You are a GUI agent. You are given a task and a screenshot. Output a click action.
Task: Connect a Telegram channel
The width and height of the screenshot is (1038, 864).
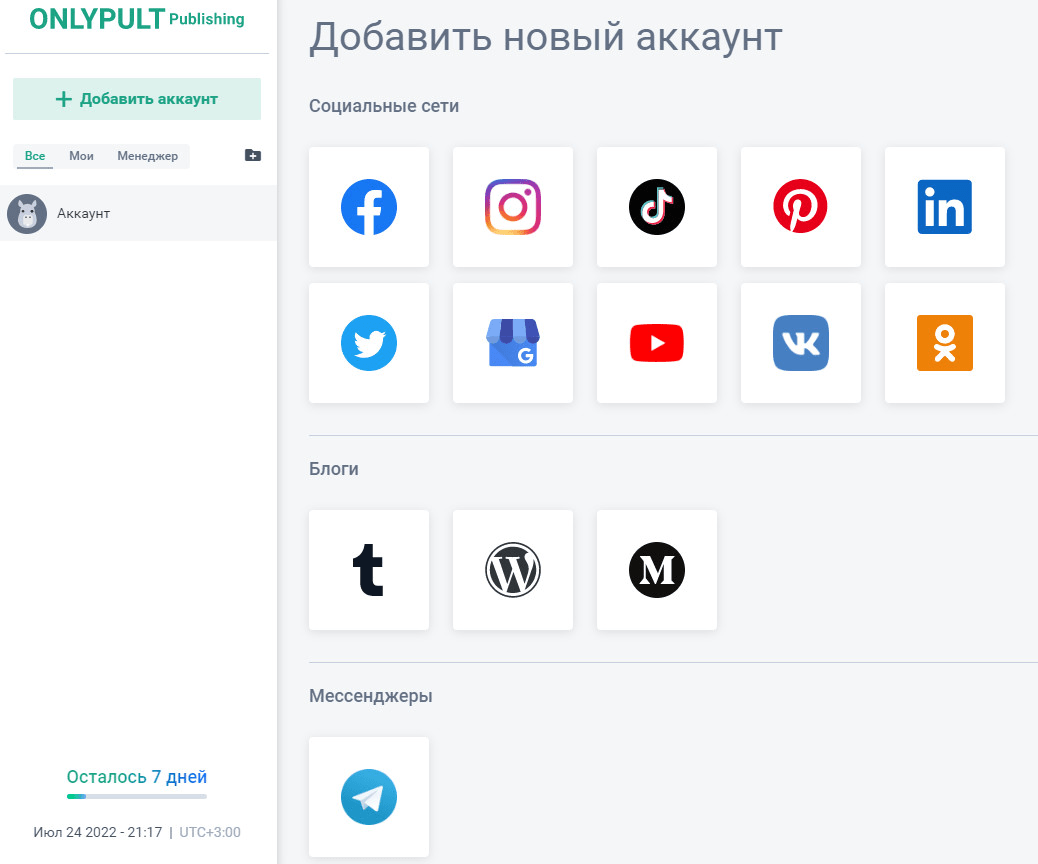tap(369, 796)
